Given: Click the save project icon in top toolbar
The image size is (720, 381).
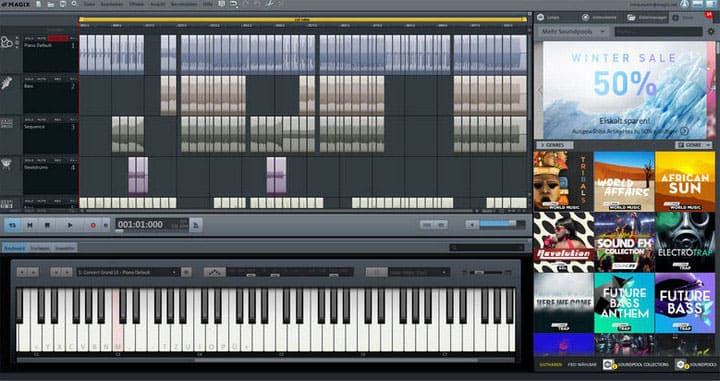Looking at the screenshot, I should (x=62, y=4).
